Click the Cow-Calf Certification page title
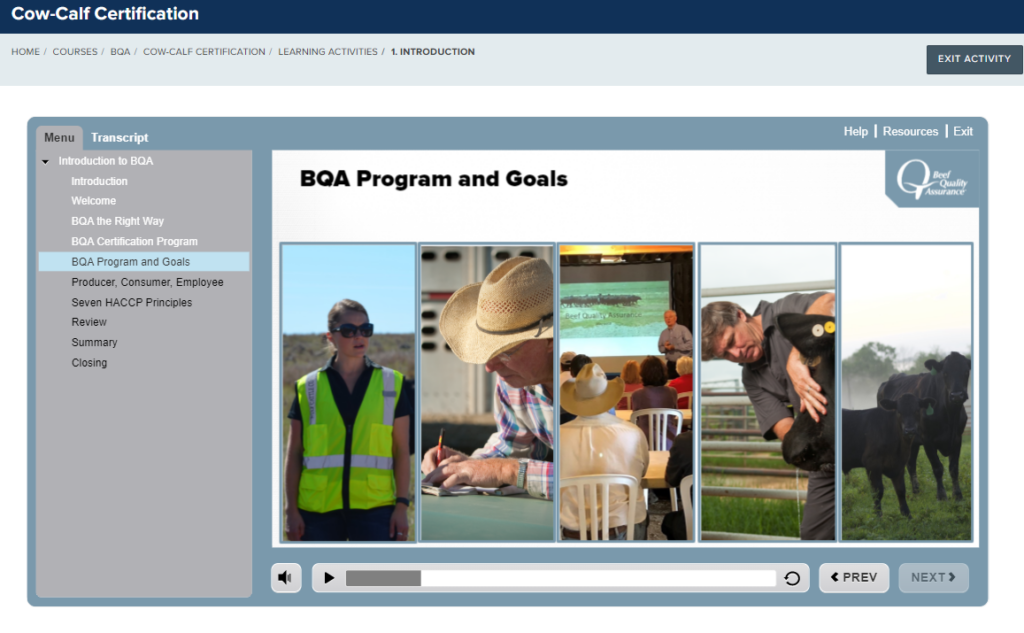The image size is (1024, 633). pyautogui.click(x=105, y=14)
